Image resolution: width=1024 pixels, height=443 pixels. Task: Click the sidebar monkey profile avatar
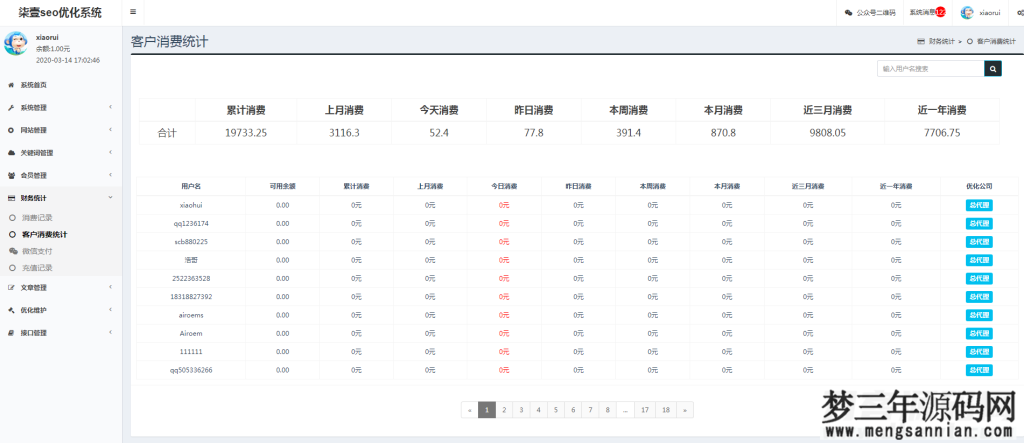[x=16, y=43]
